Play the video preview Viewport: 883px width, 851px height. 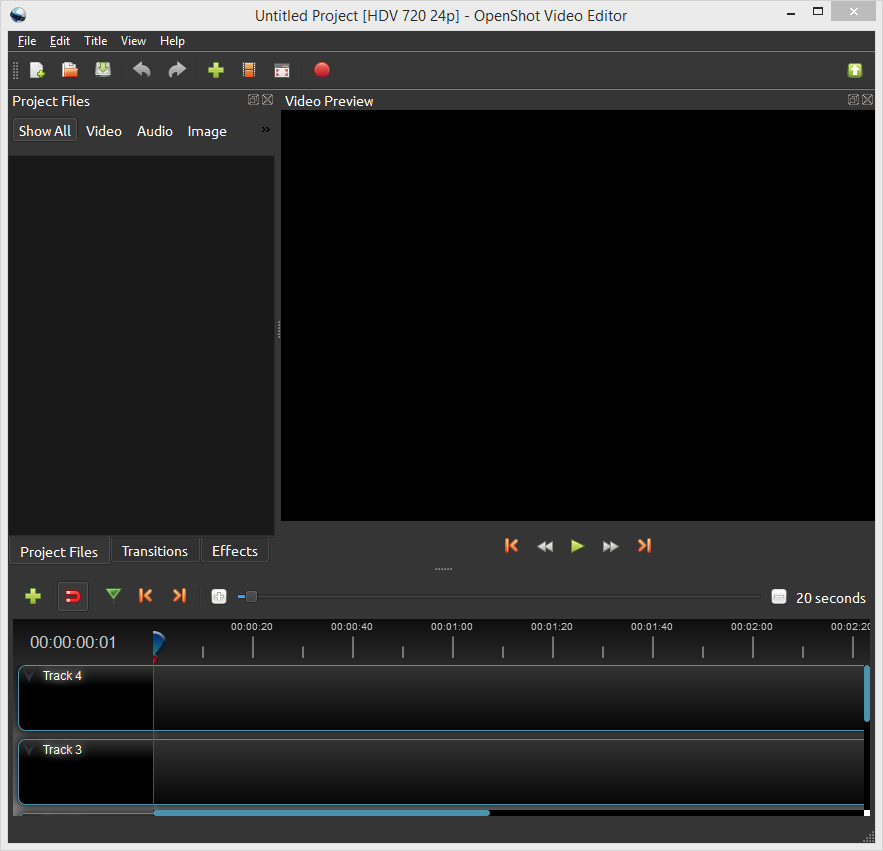coord(577,546)
